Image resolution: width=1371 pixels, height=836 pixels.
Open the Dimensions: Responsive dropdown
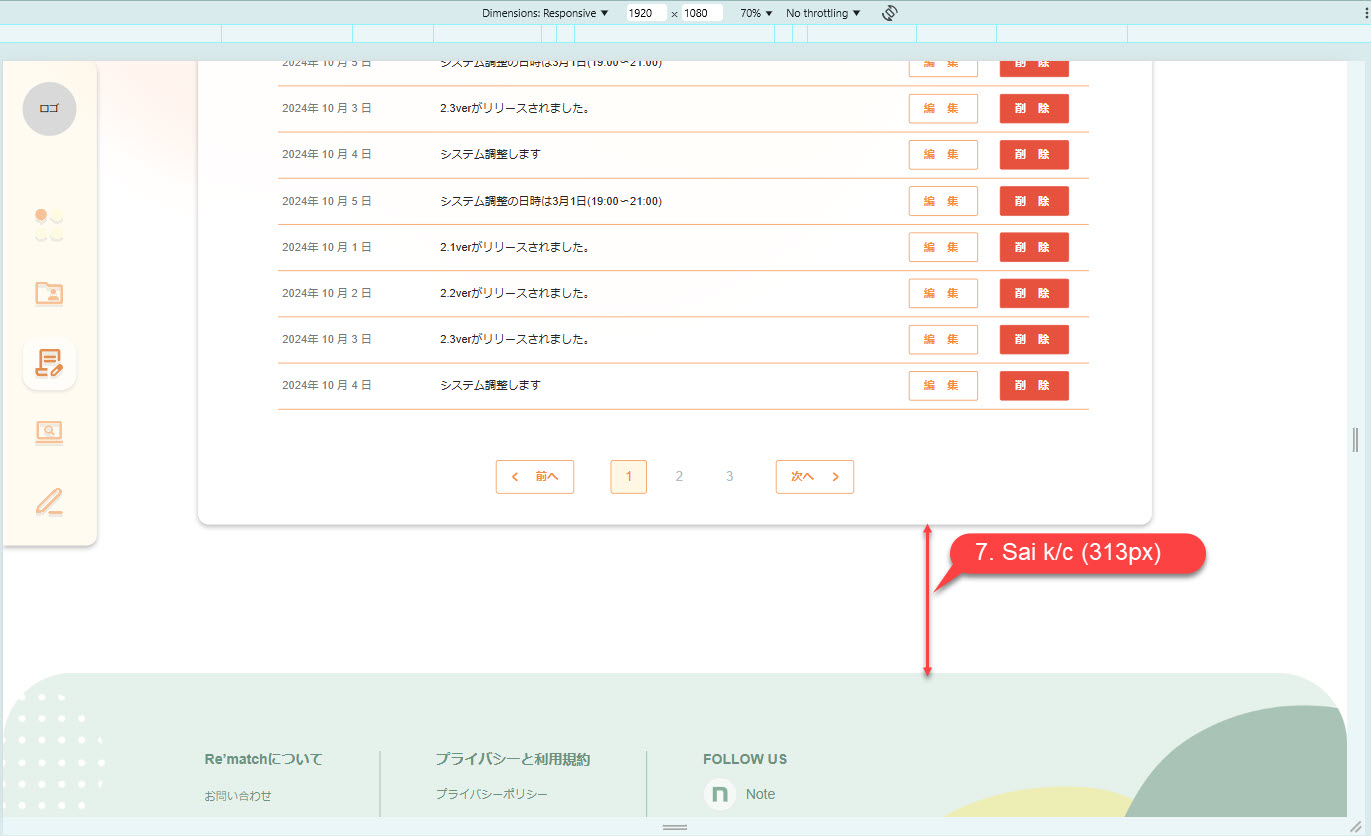[545, 13]
